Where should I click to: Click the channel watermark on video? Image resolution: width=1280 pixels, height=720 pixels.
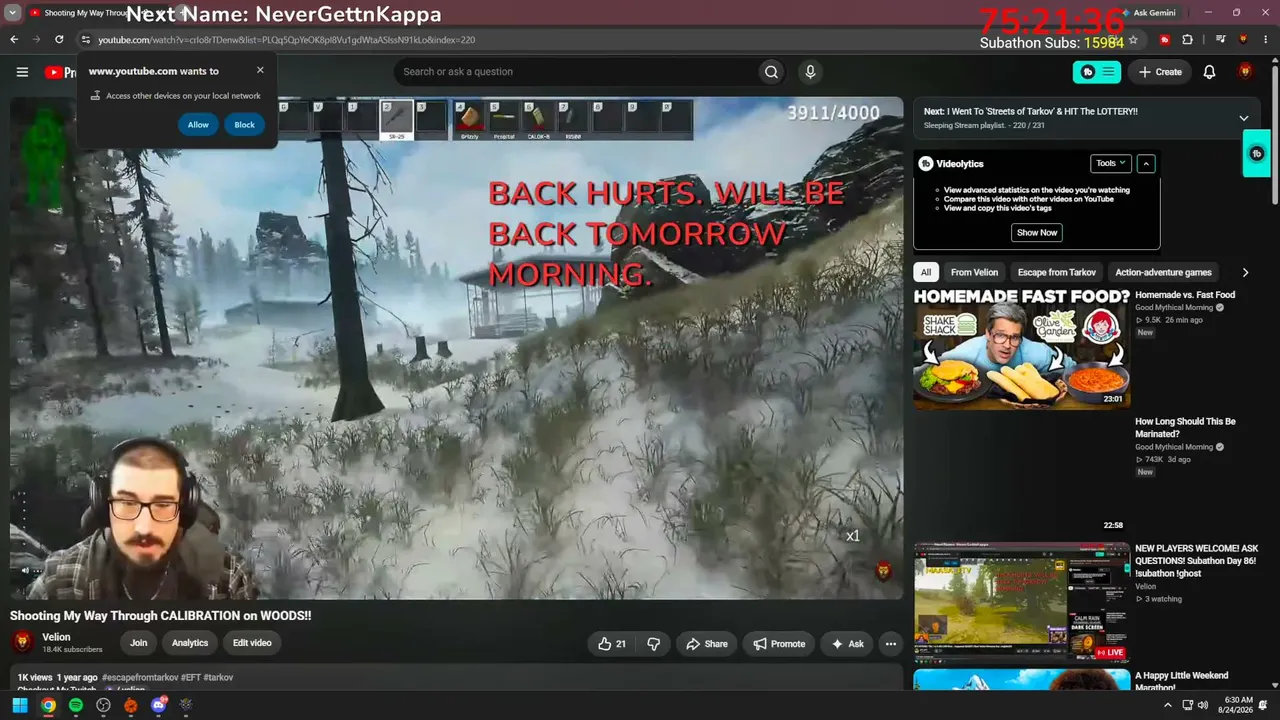(x=883, y=571)
